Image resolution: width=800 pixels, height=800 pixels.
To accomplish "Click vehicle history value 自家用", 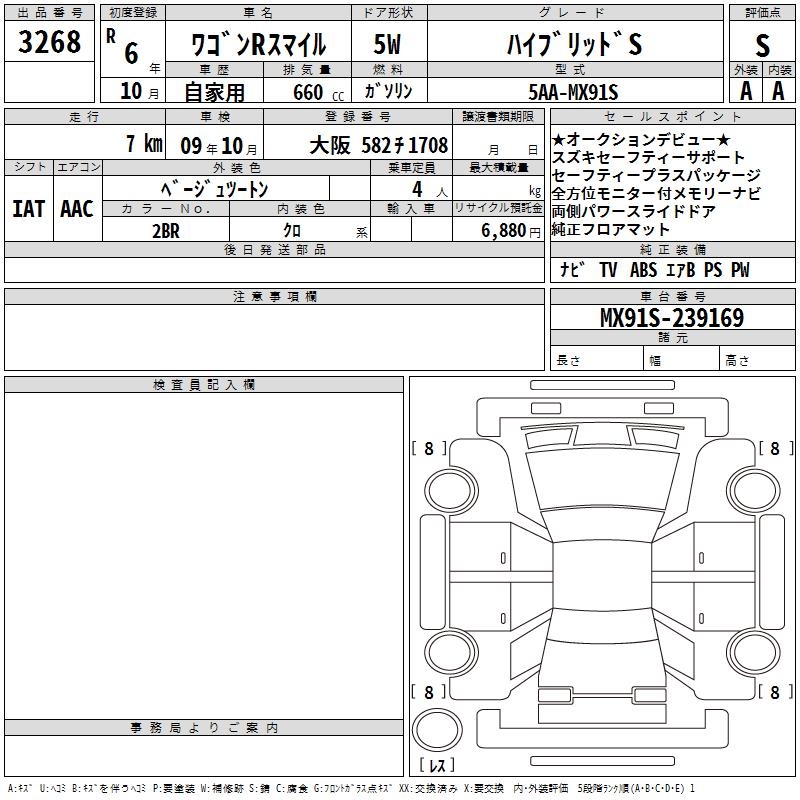I will 214,92.
